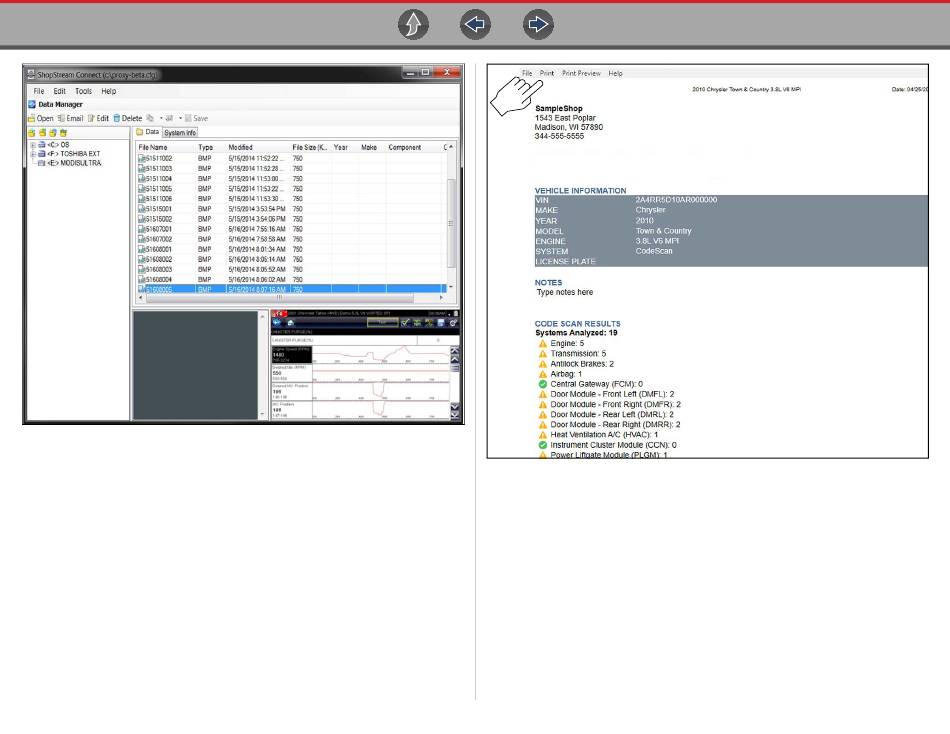The width and height of the screenshot is (950, 734).
Task: Open the File menu in the report window
Action: (x=527, y=73)
